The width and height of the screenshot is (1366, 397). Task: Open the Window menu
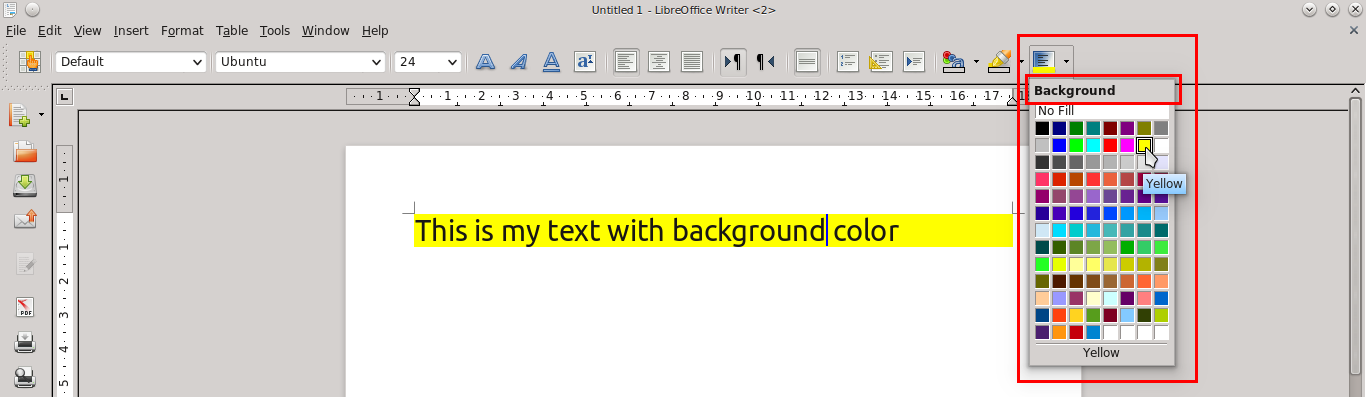pos(326,31)
